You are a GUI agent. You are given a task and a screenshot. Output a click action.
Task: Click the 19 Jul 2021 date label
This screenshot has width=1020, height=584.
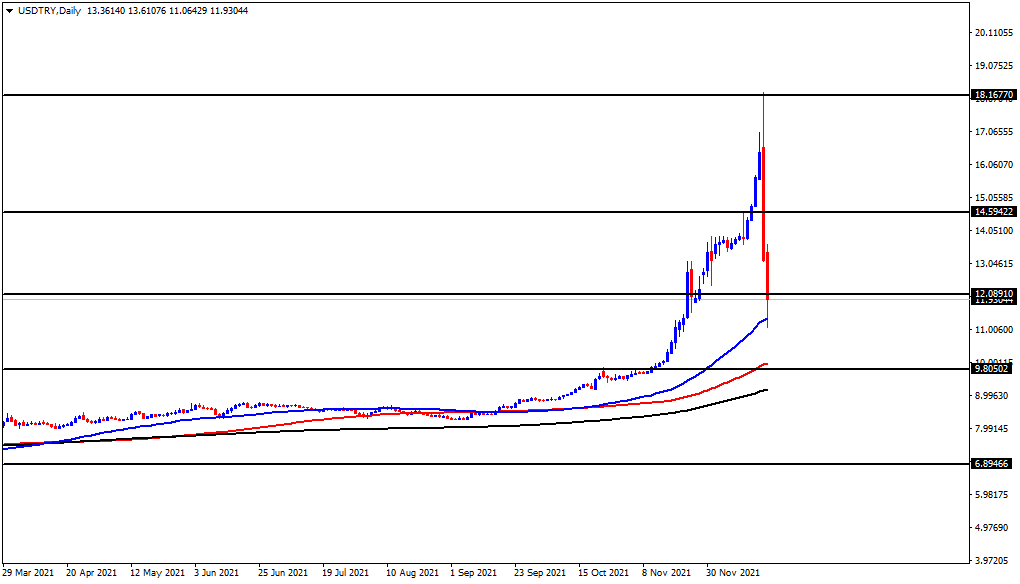pyautogui.click(x=345, y=573)
